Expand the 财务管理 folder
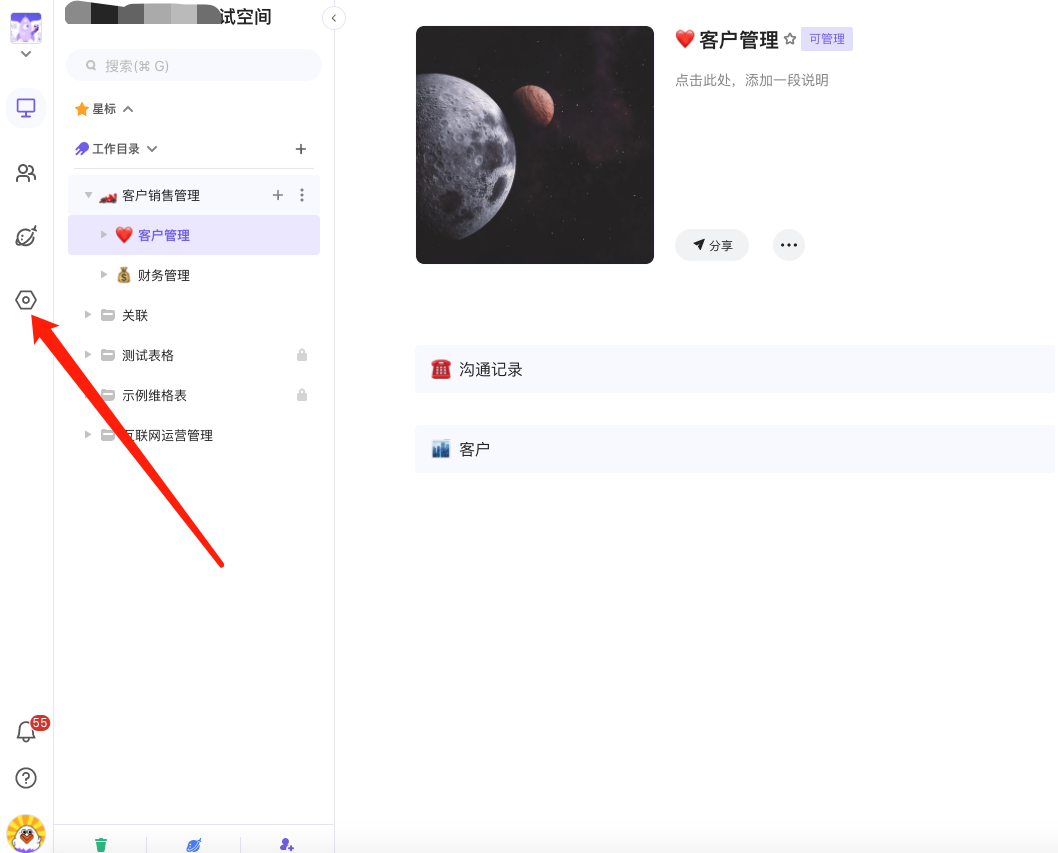The image size is (1058, 853). [103, 274]
